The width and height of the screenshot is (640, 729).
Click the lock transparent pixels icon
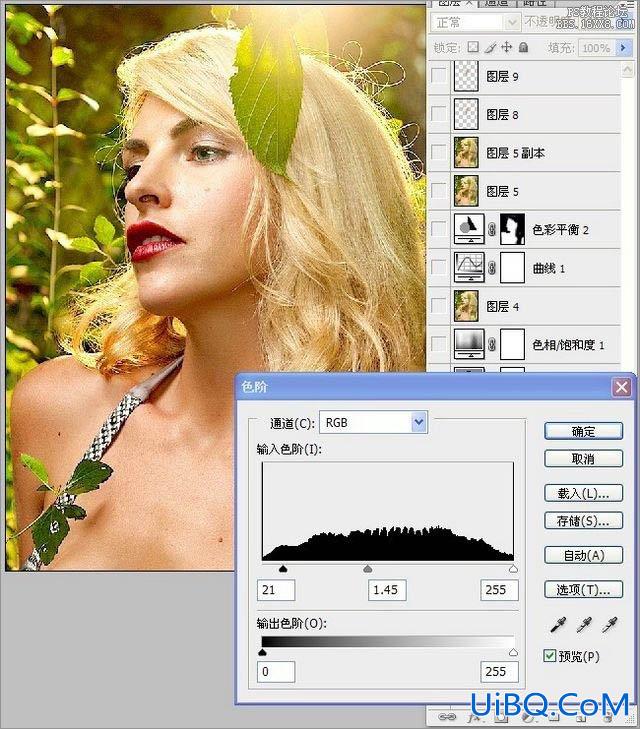pyautogui.click(x=473, y=47)
